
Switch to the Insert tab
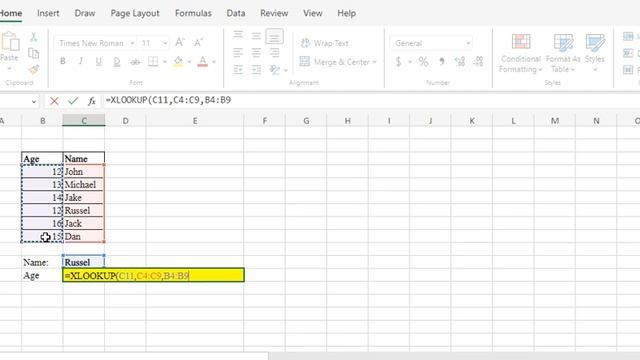[x=48, y=13]
